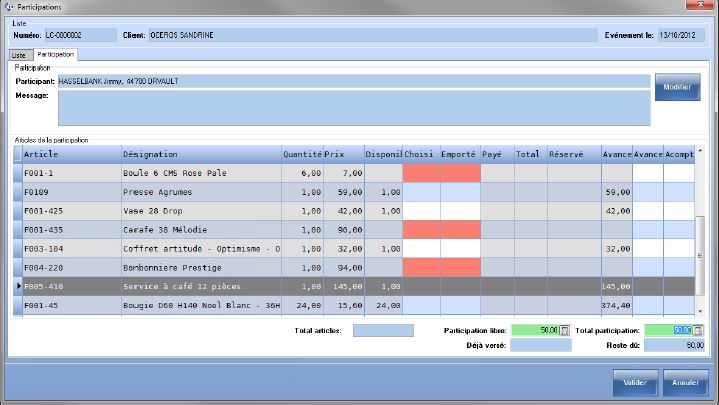Click the Participant name field
Screen dimensions: 719x405
click(353, 80)
